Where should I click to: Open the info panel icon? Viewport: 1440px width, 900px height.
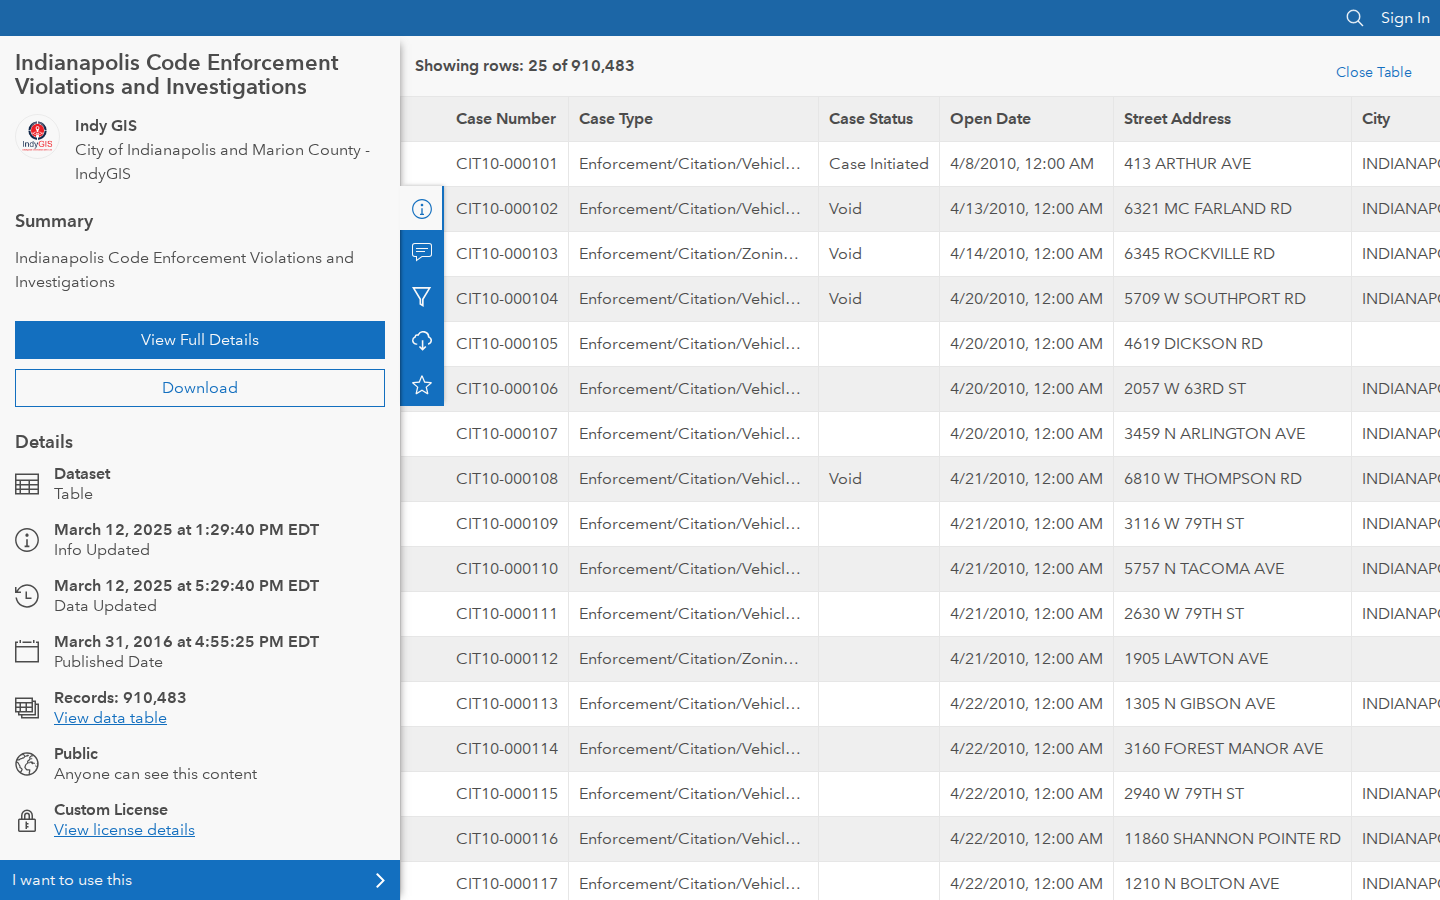[422, 209]
